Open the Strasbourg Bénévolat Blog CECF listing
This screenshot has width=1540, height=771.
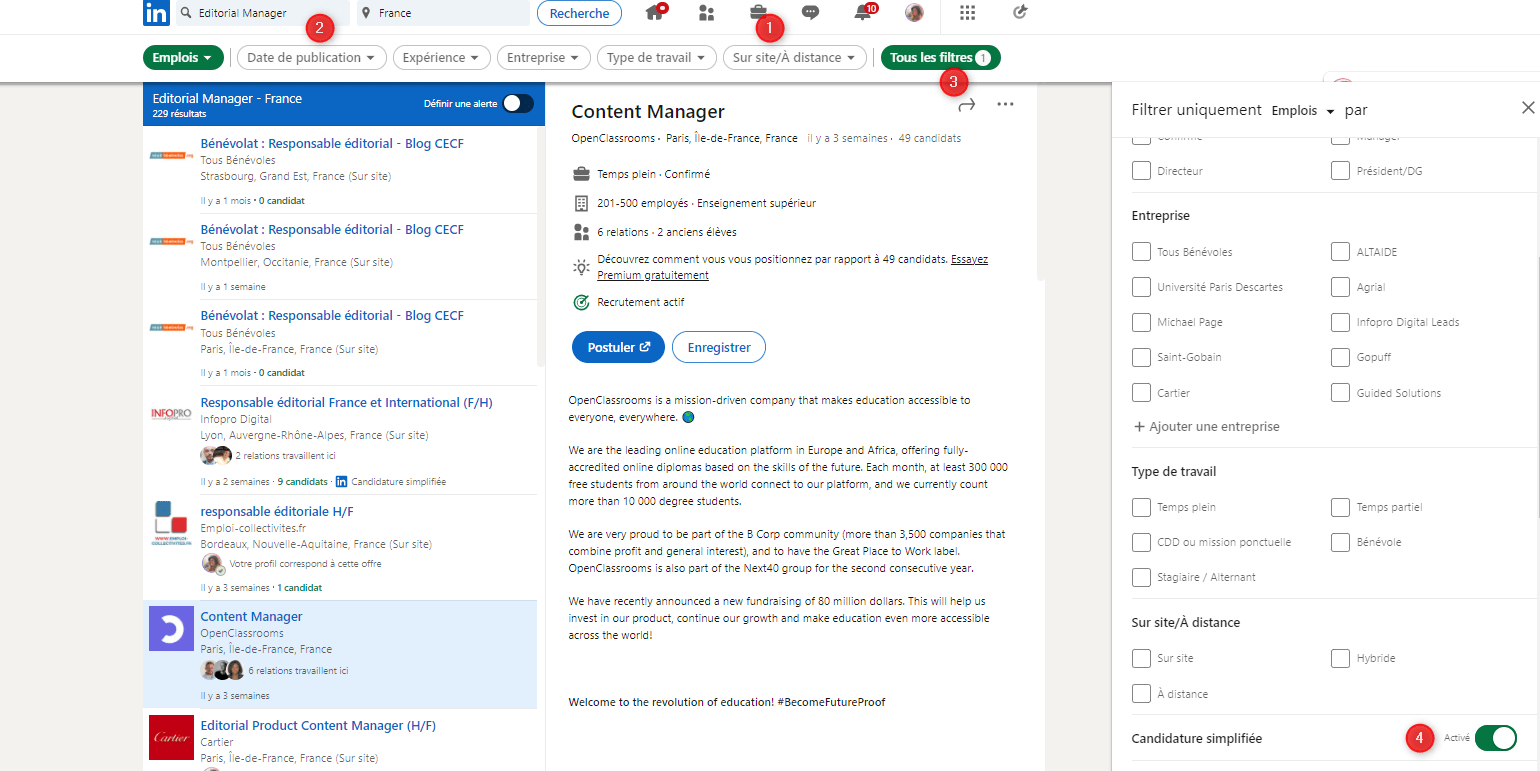[332, 143]
